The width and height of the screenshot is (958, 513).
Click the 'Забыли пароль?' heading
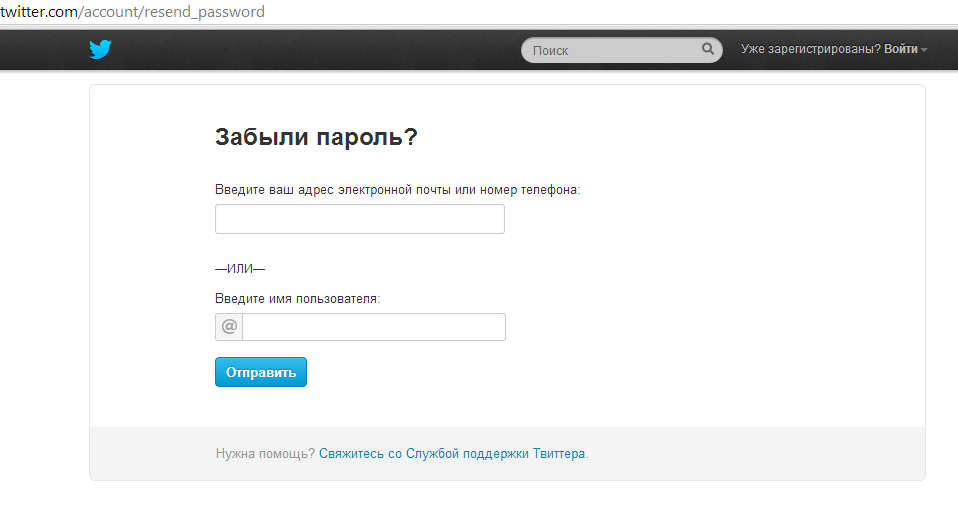(316, 137)
